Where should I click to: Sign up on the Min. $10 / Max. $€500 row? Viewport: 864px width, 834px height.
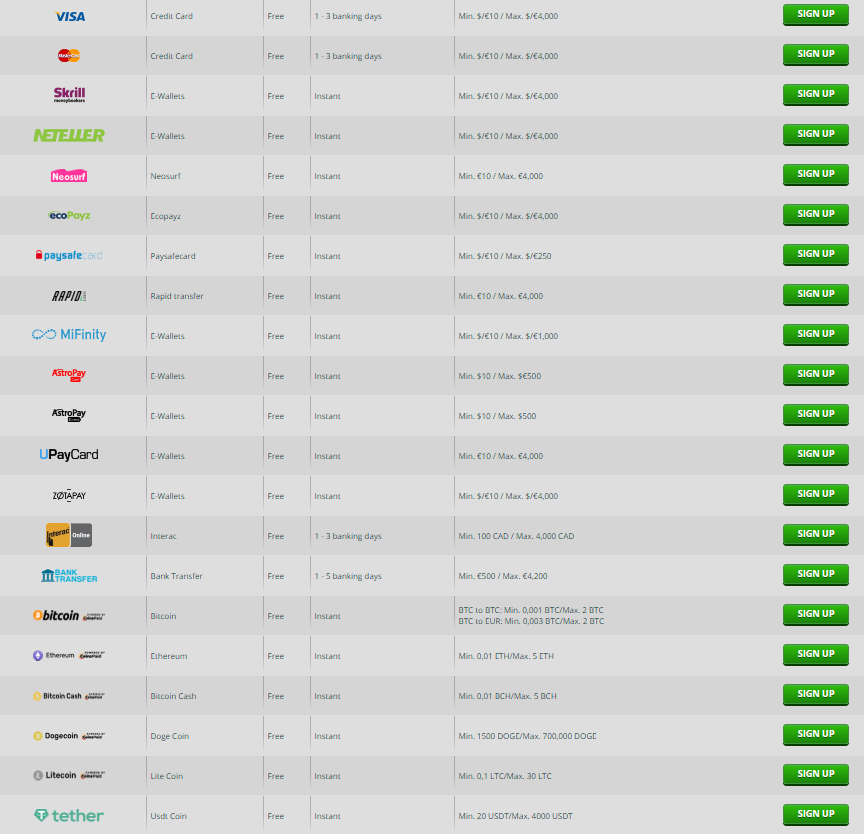(x=816, y=375)
